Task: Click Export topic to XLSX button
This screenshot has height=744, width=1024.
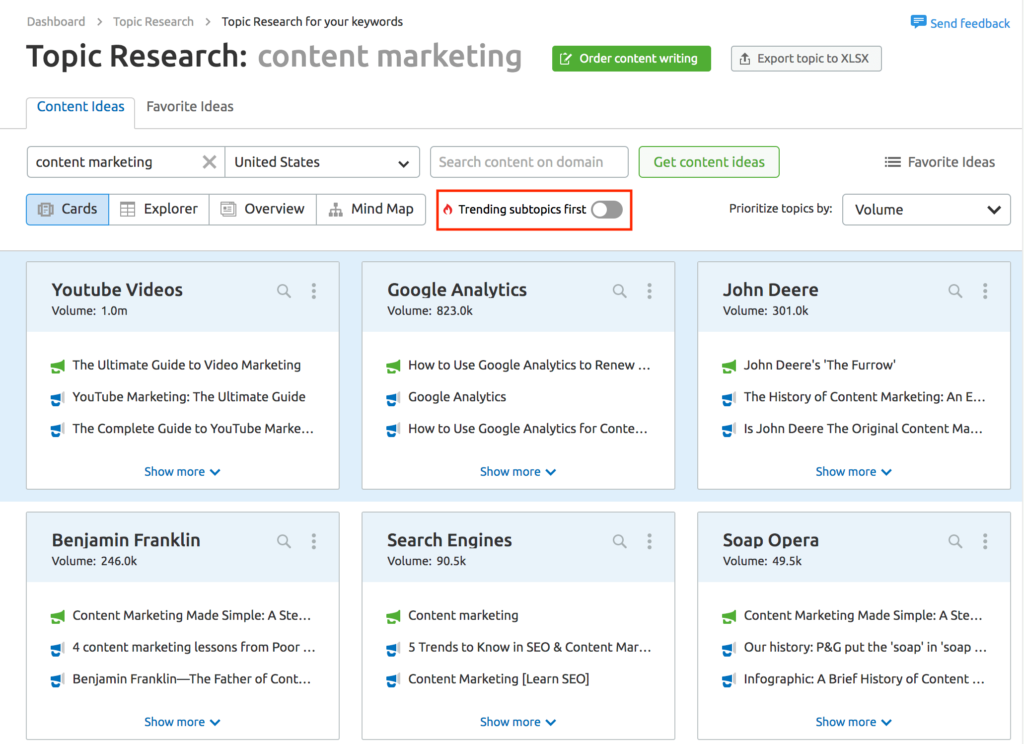Action: (806, 59)
